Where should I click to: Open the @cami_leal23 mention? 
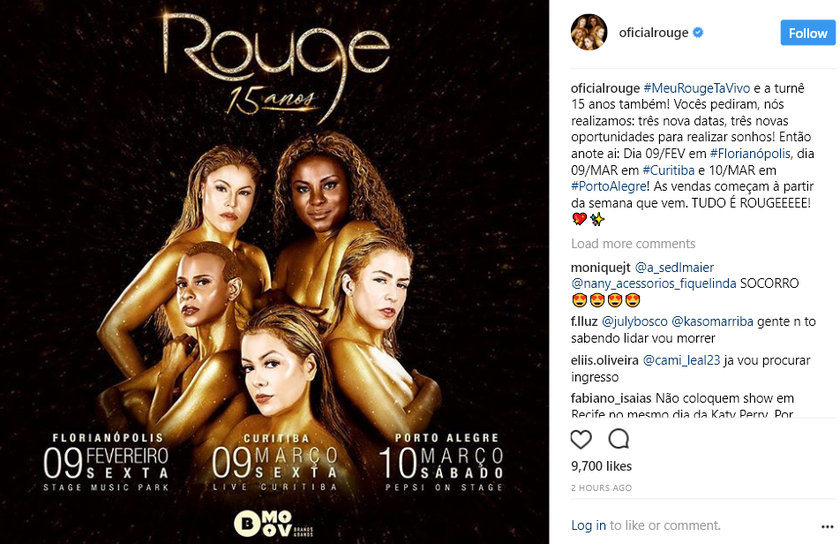[x=681, y=361]
